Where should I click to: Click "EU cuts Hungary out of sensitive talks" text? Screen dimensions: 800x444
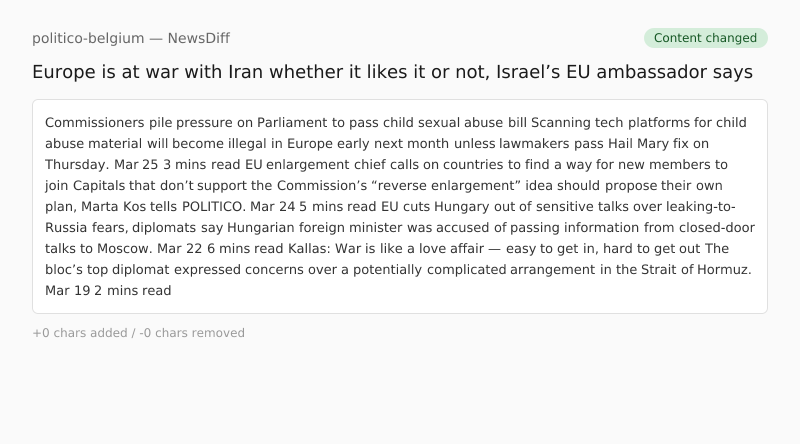click(x=482, y=207)
